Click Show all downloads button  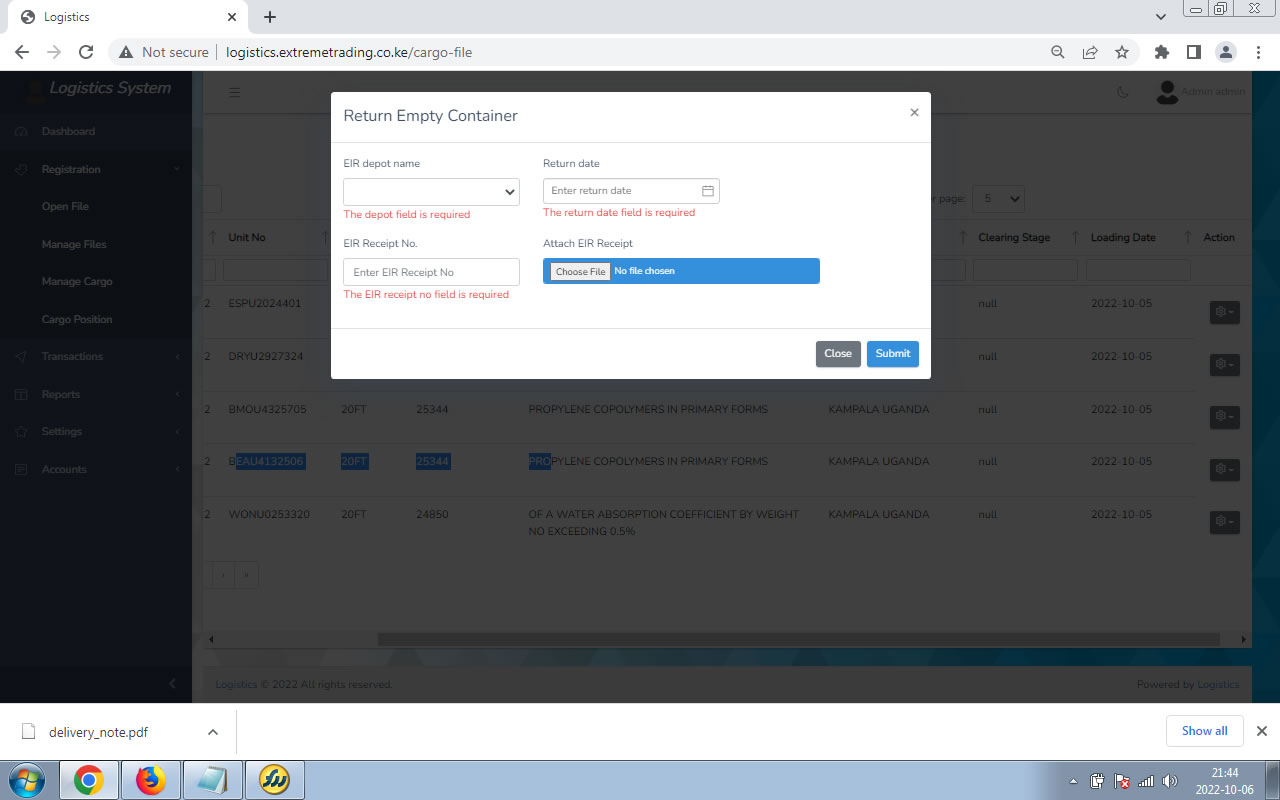point(1204,731)
